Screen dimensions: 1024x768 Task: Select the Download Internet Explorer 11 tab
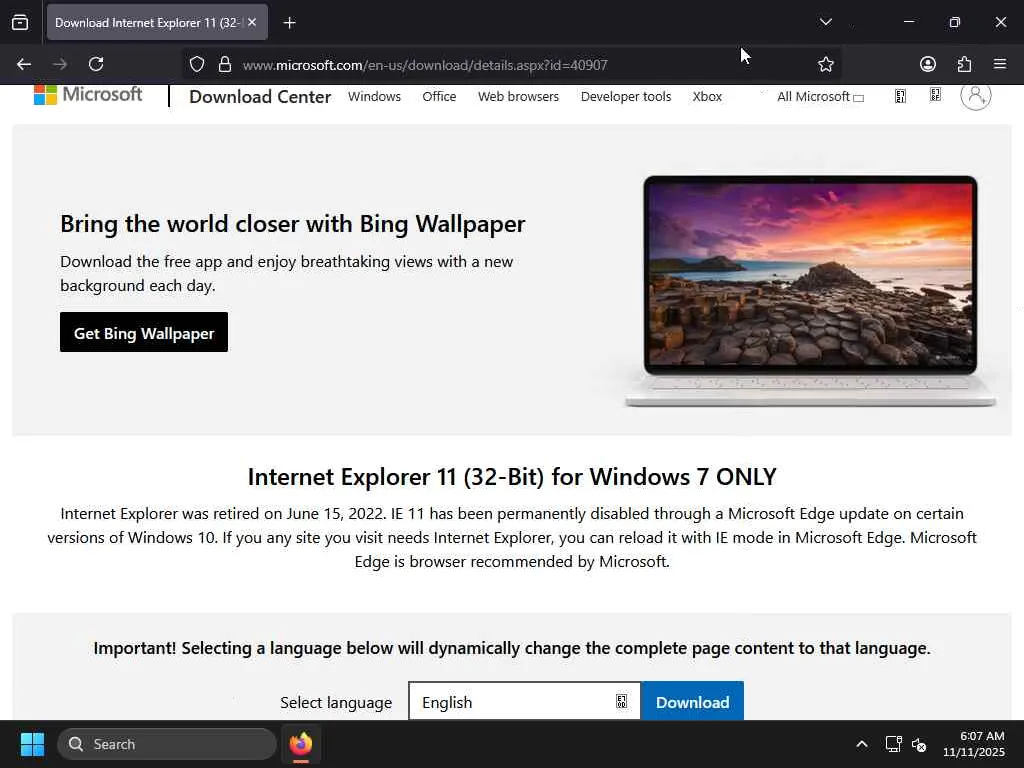tap(146, 23)
